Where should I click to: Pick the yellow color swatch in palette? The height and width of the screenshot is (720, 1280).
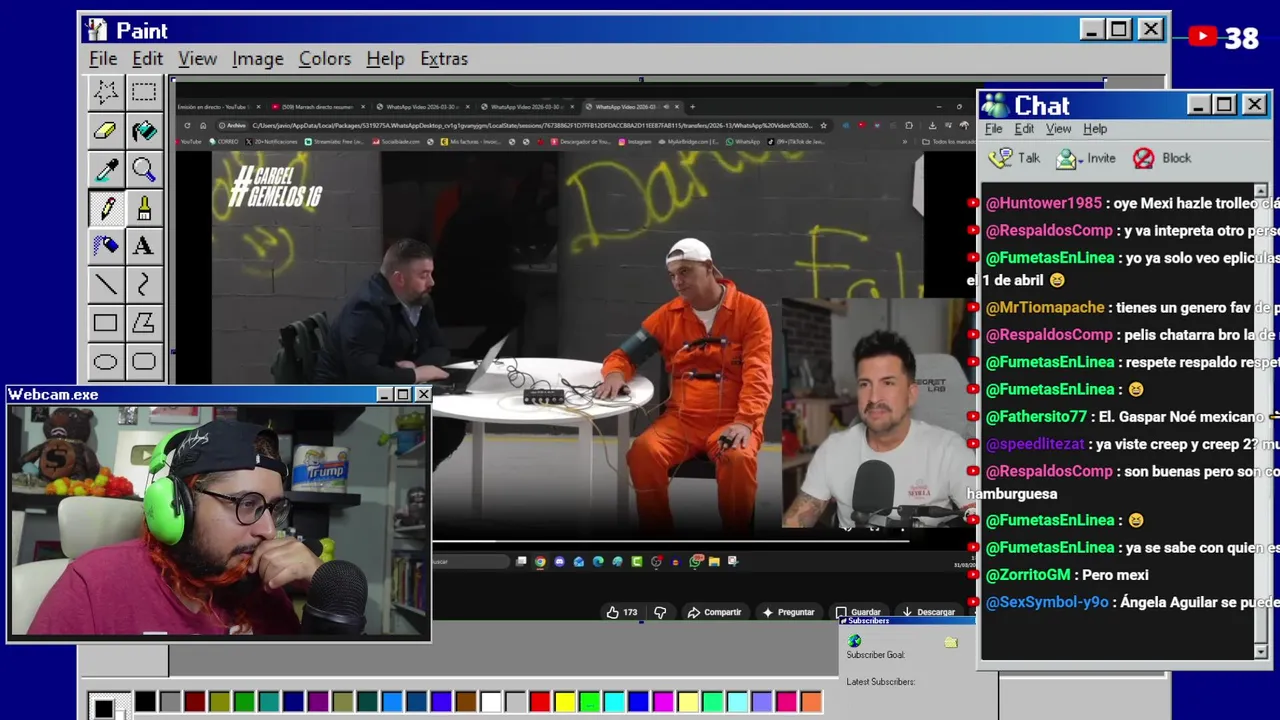(565, 702)
